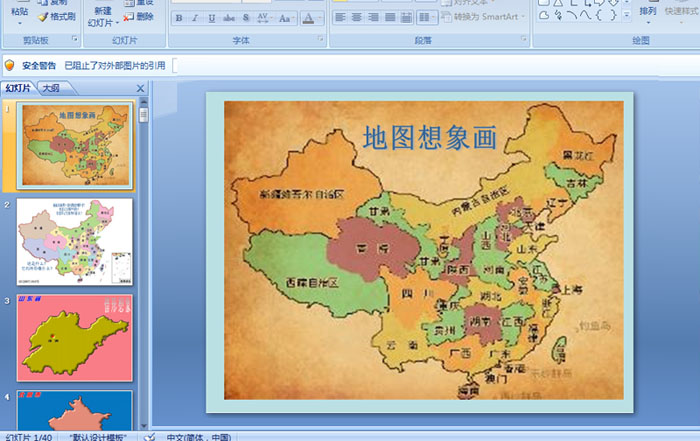Image resolution: width=700 pixels, height=441 pixels.
Task: Select slide 4 blue thumbnail
Action: [75, 410]
